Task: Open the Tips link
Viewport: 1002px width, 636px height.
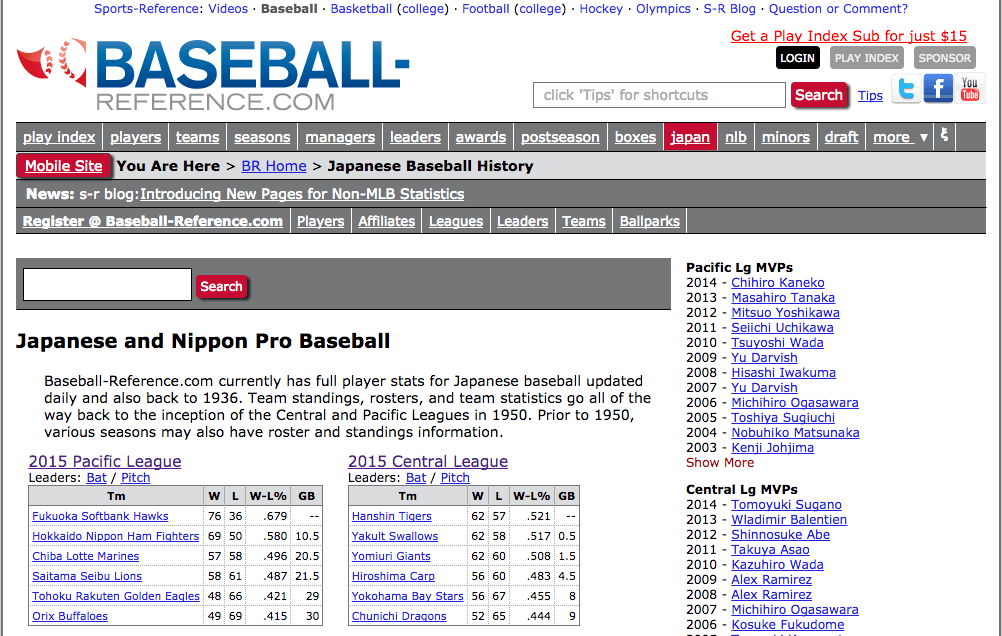Action: (870, 96)
